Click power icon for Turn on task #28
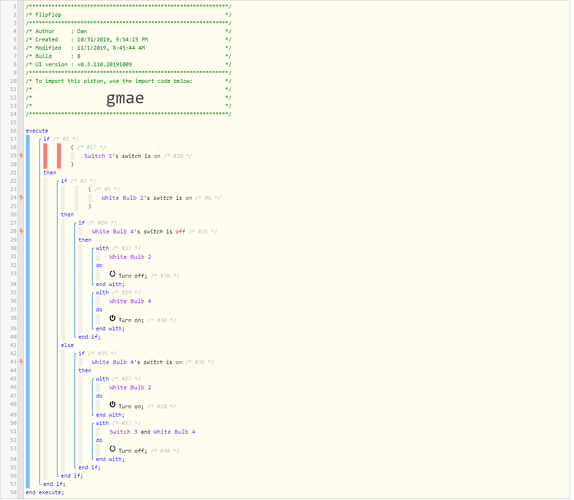Image resolution: width=574 pixels, height=500 pixels. click(x=112, y=404)
